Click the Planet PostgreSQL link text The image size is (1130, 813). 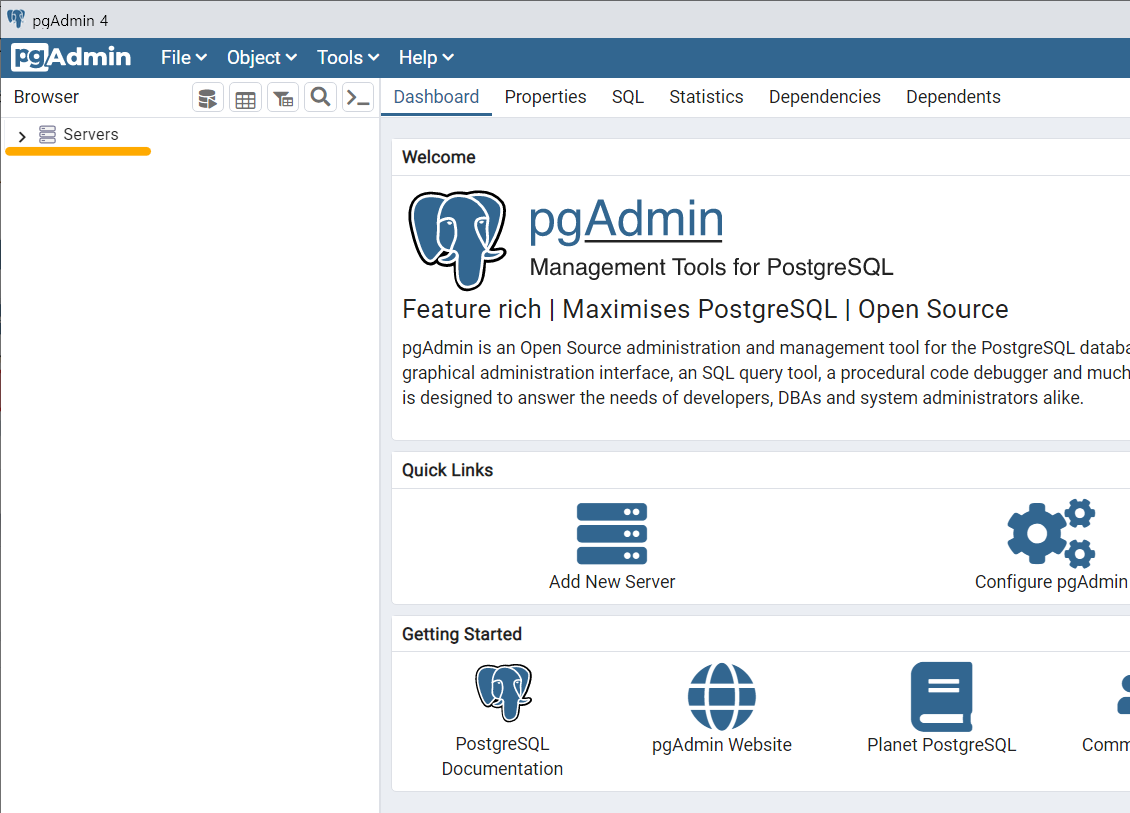[x=941, y=745]
